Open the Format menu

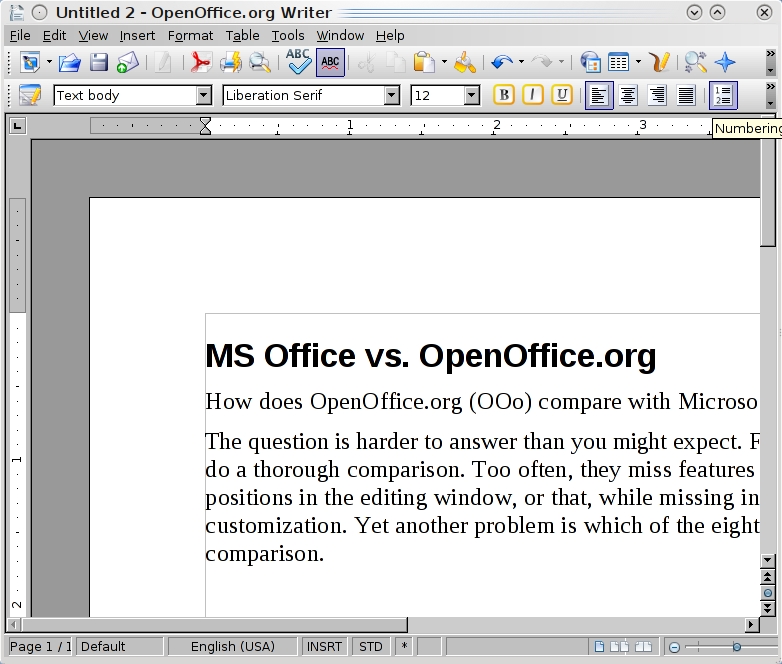(190, 35)
